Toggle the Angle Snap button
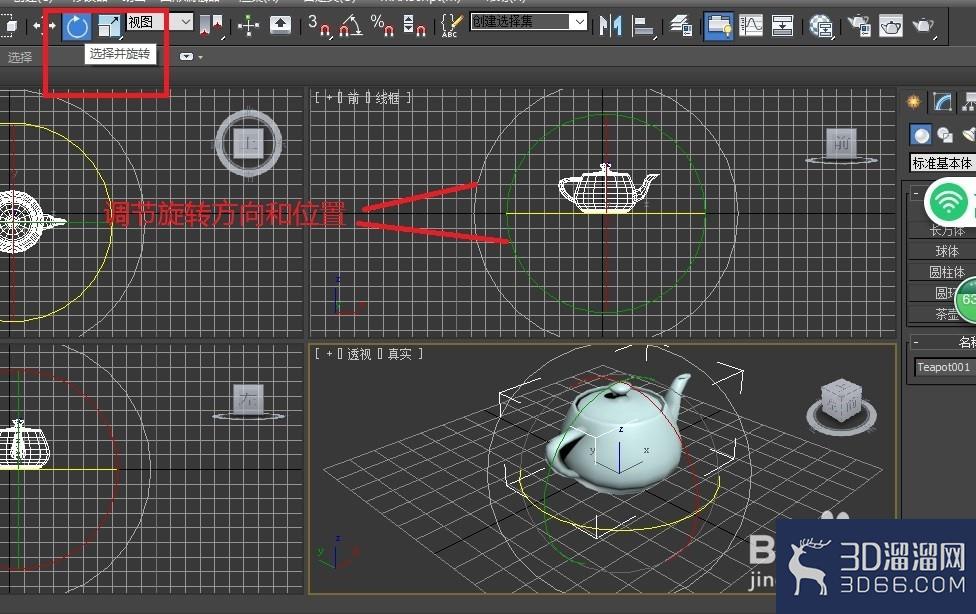Viewport: 976px width, 614px height. [350, 26]
